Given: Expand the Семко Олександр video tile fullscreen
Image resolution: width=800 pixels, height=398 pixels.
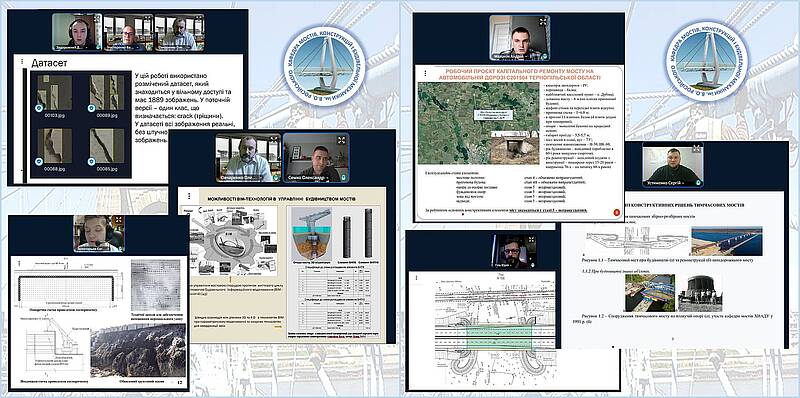Looking at the screenshot, I should click(x=341, y=140).
